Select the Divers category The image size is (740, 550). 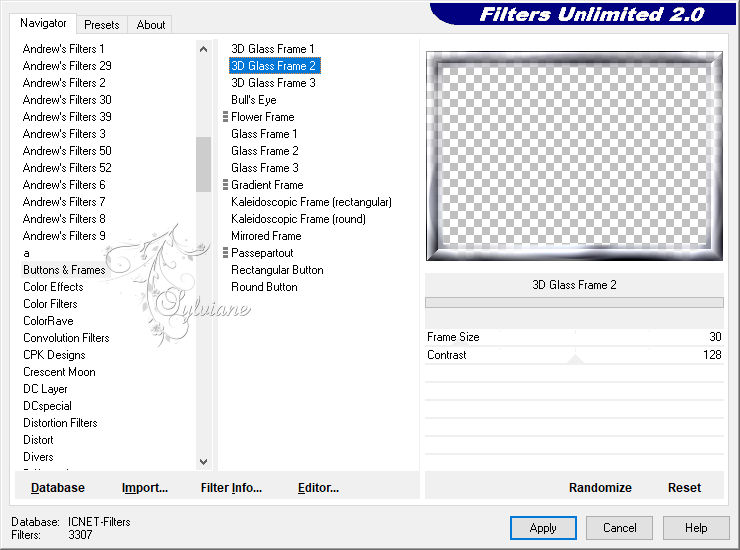38,457
